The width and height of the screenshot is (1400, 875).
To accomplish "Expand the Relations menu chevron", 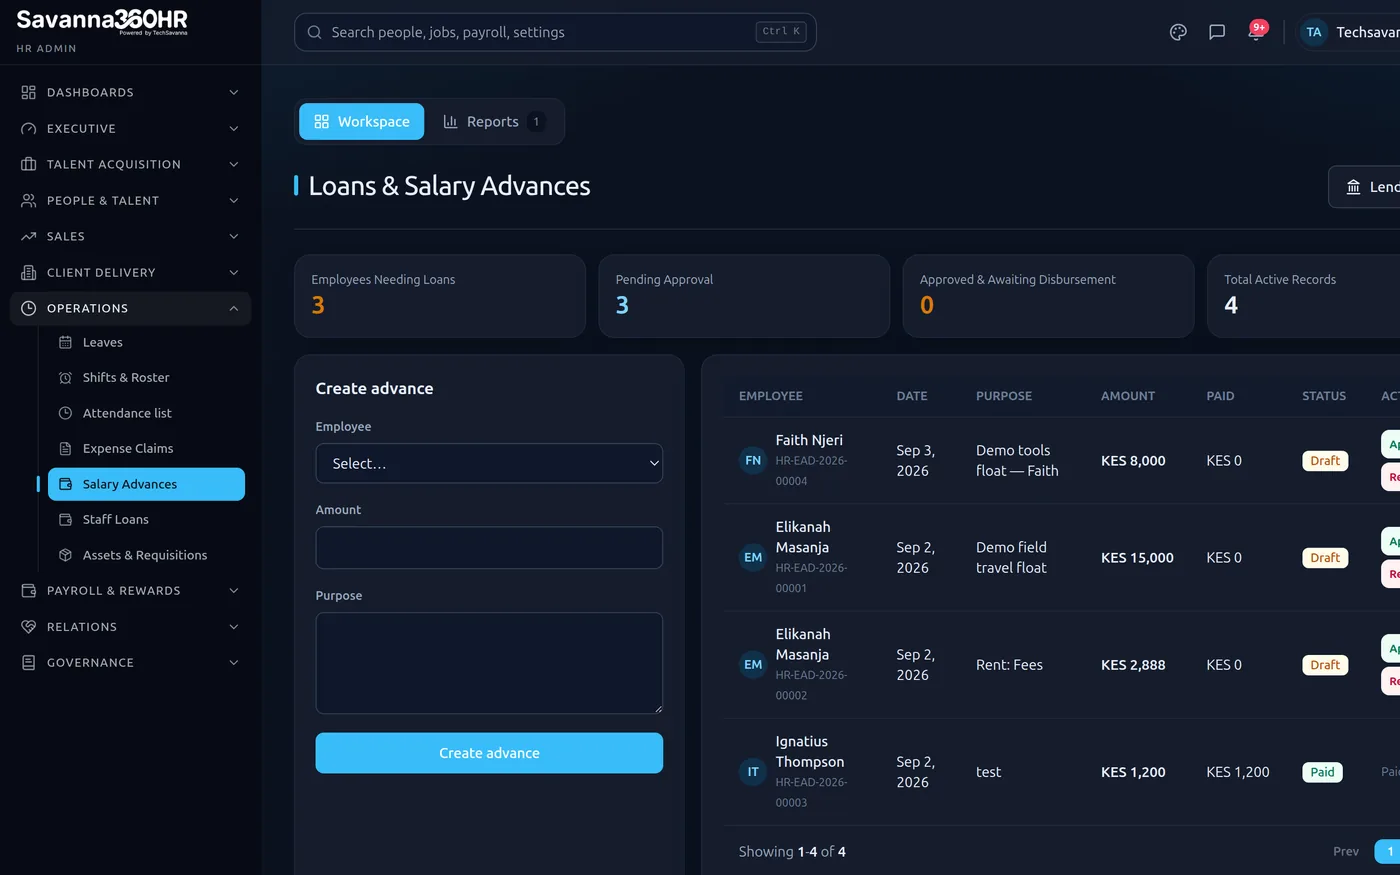I will point(233,626).
